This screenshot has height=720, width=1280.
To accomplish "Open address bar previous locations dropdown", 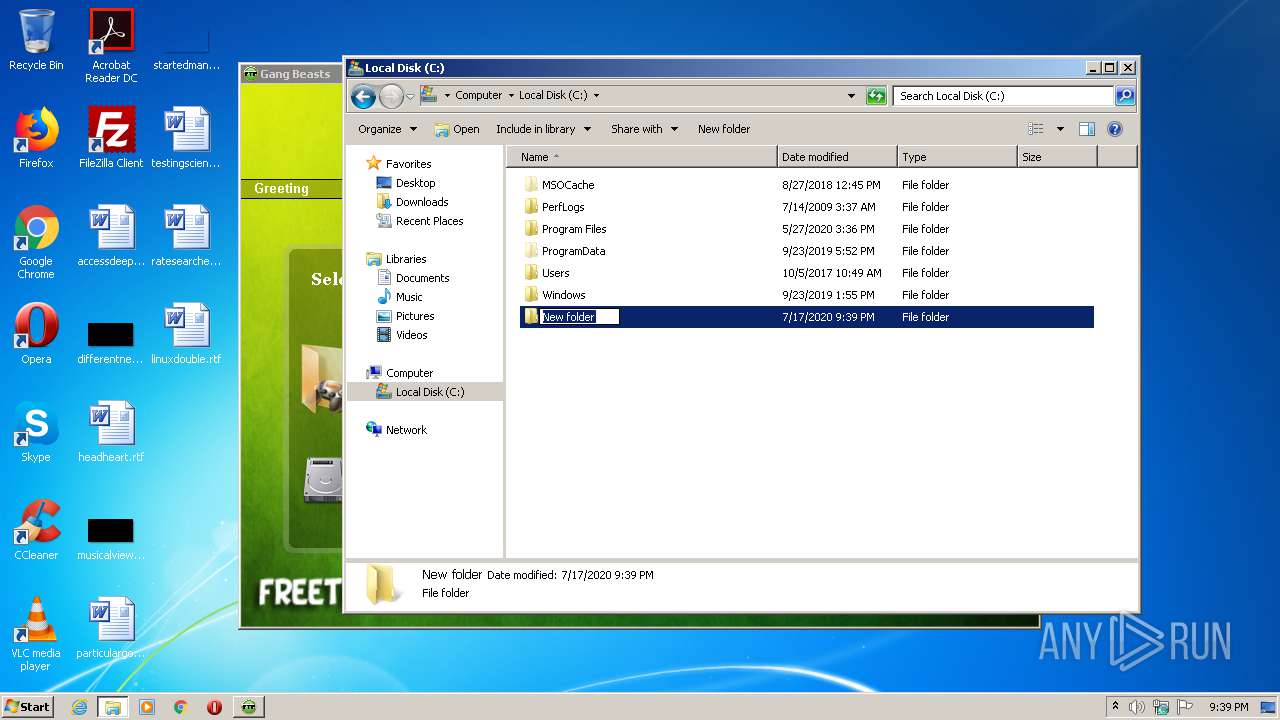I will tap(851, 96).
